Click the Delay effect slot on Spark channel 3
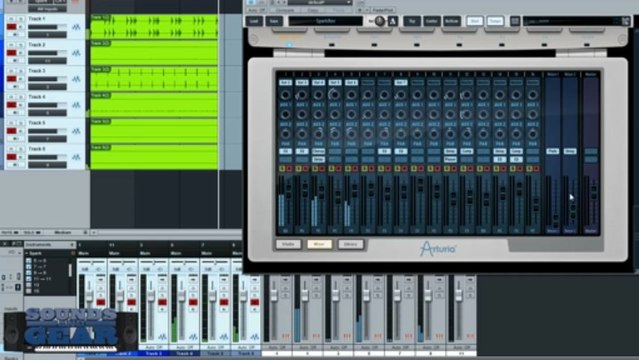639x360 pixels. pyautogui.click(x=318, y=159)
